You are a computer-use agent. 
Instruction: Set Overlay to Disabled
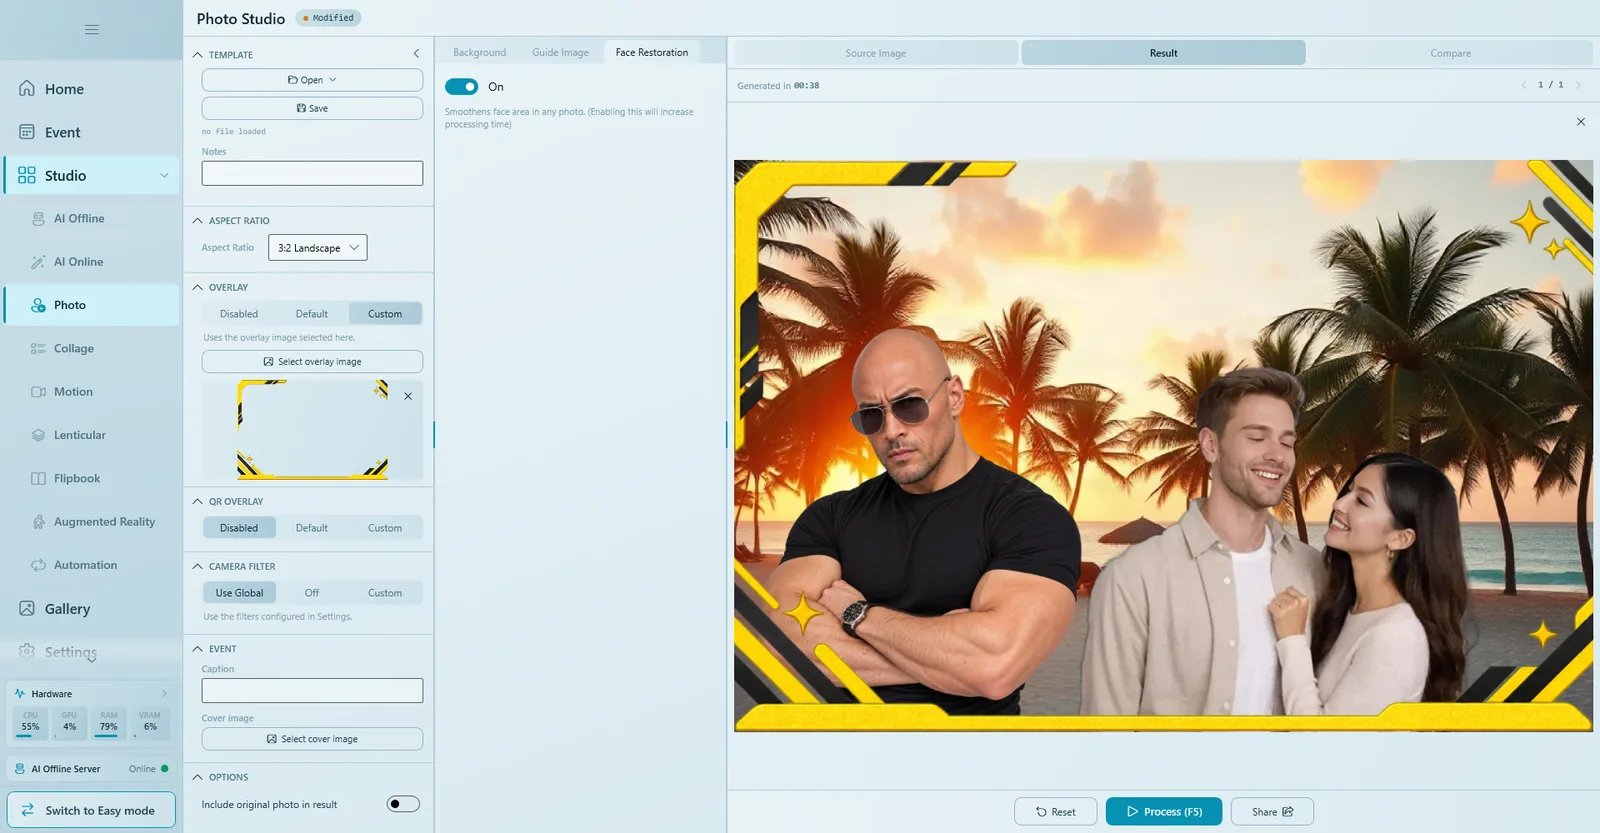pyautogui.click(x=239, y=314)
